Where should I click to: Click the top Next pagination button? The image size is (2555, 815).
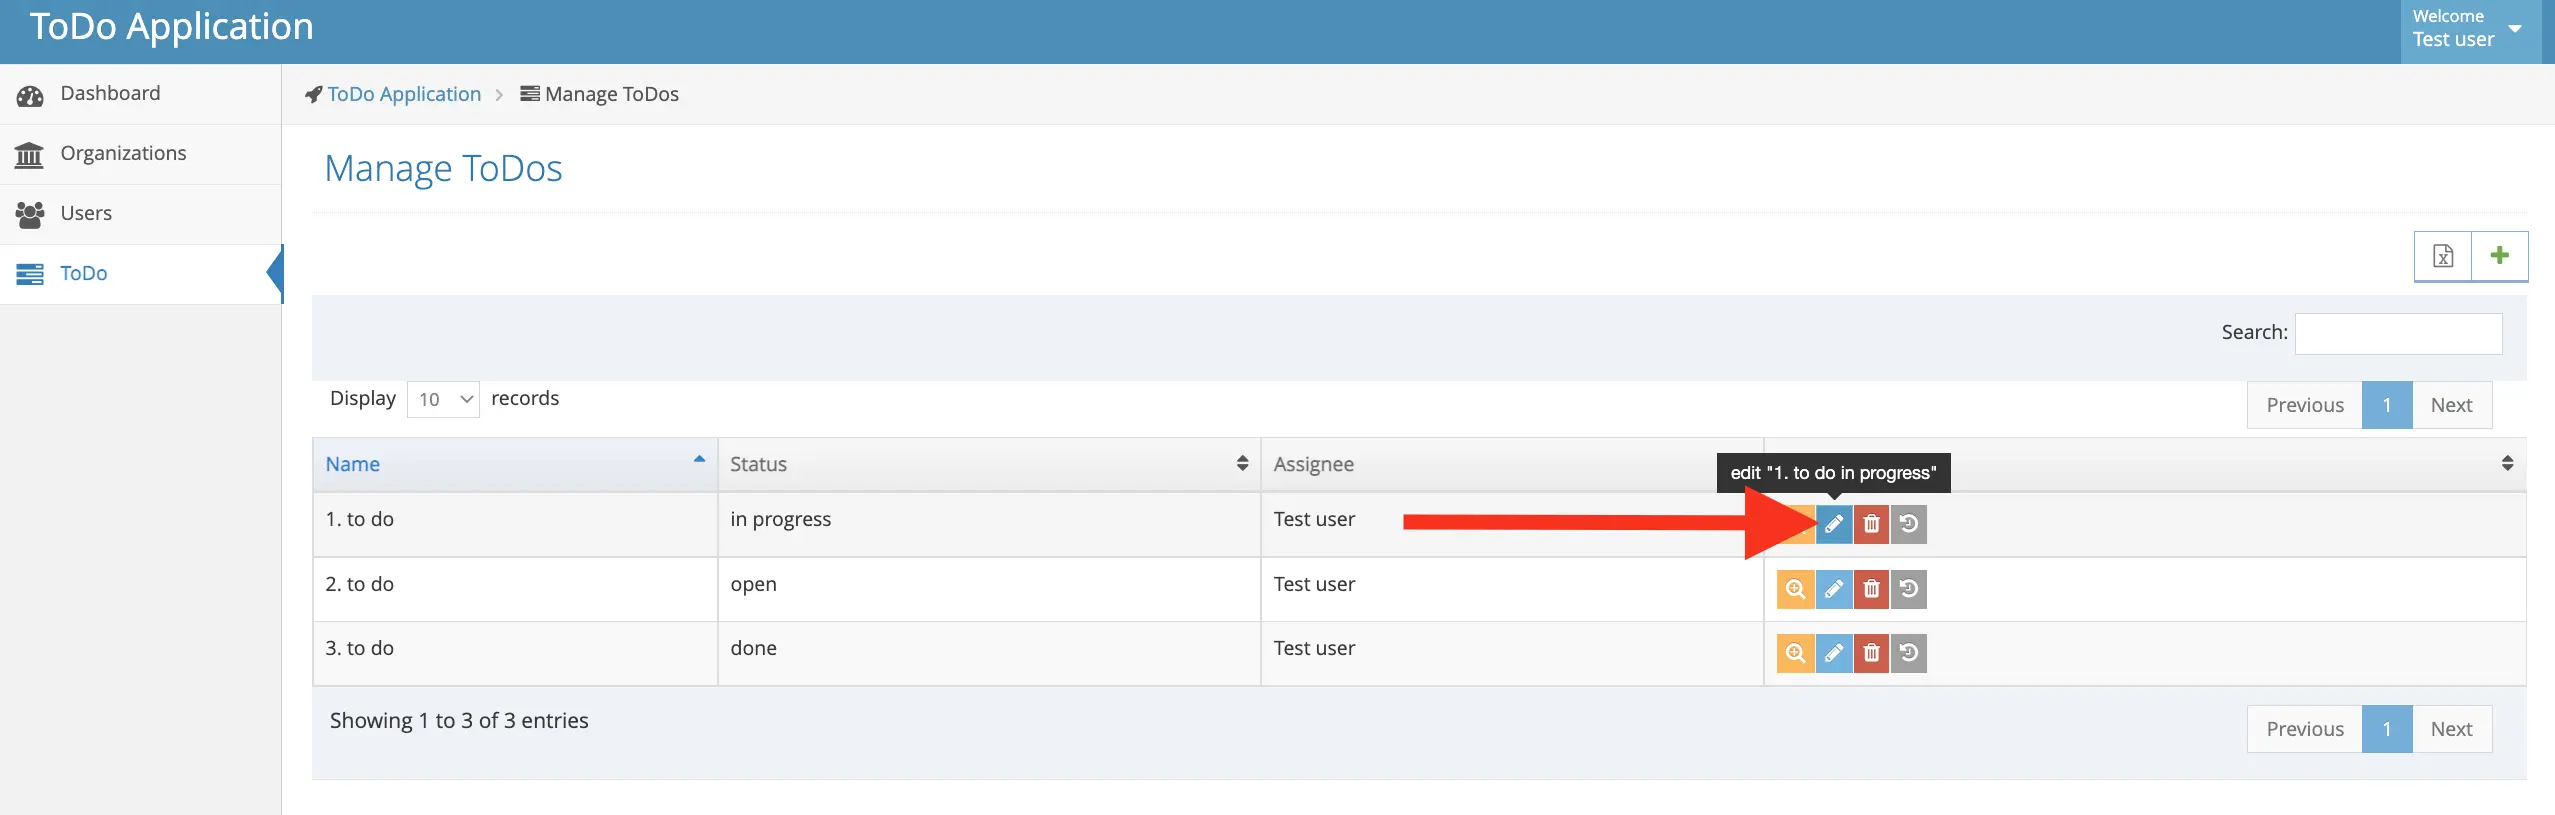2451,405
